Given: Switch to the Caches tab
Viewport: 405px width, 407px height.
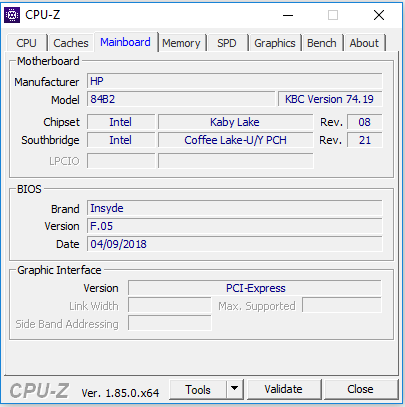Looking at the screenshot, I should 71,43.
